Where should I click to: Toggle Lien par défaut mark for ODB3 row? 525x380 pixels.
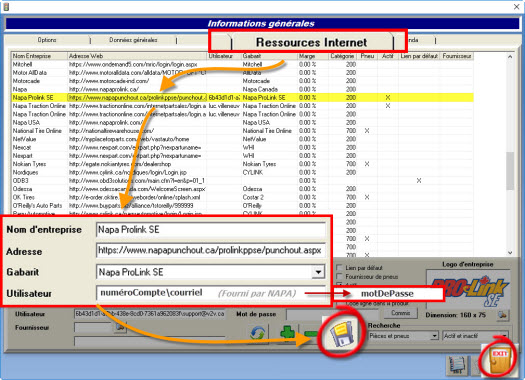point(419,180)
